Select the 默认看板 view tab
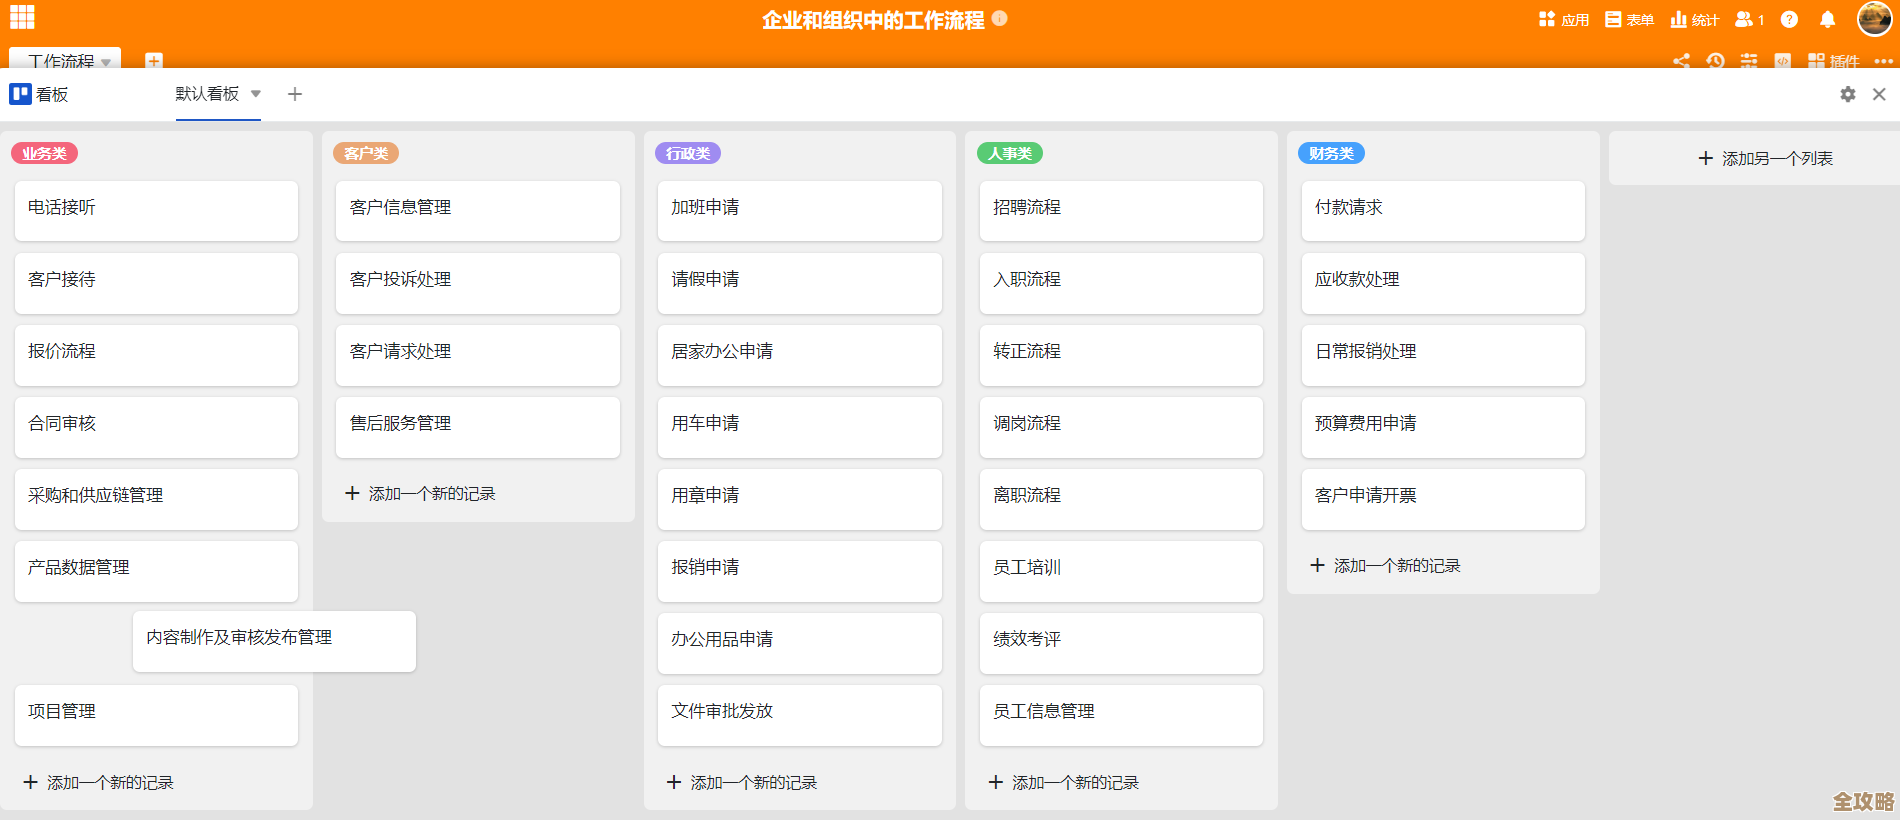 click(x=207, y=94)
